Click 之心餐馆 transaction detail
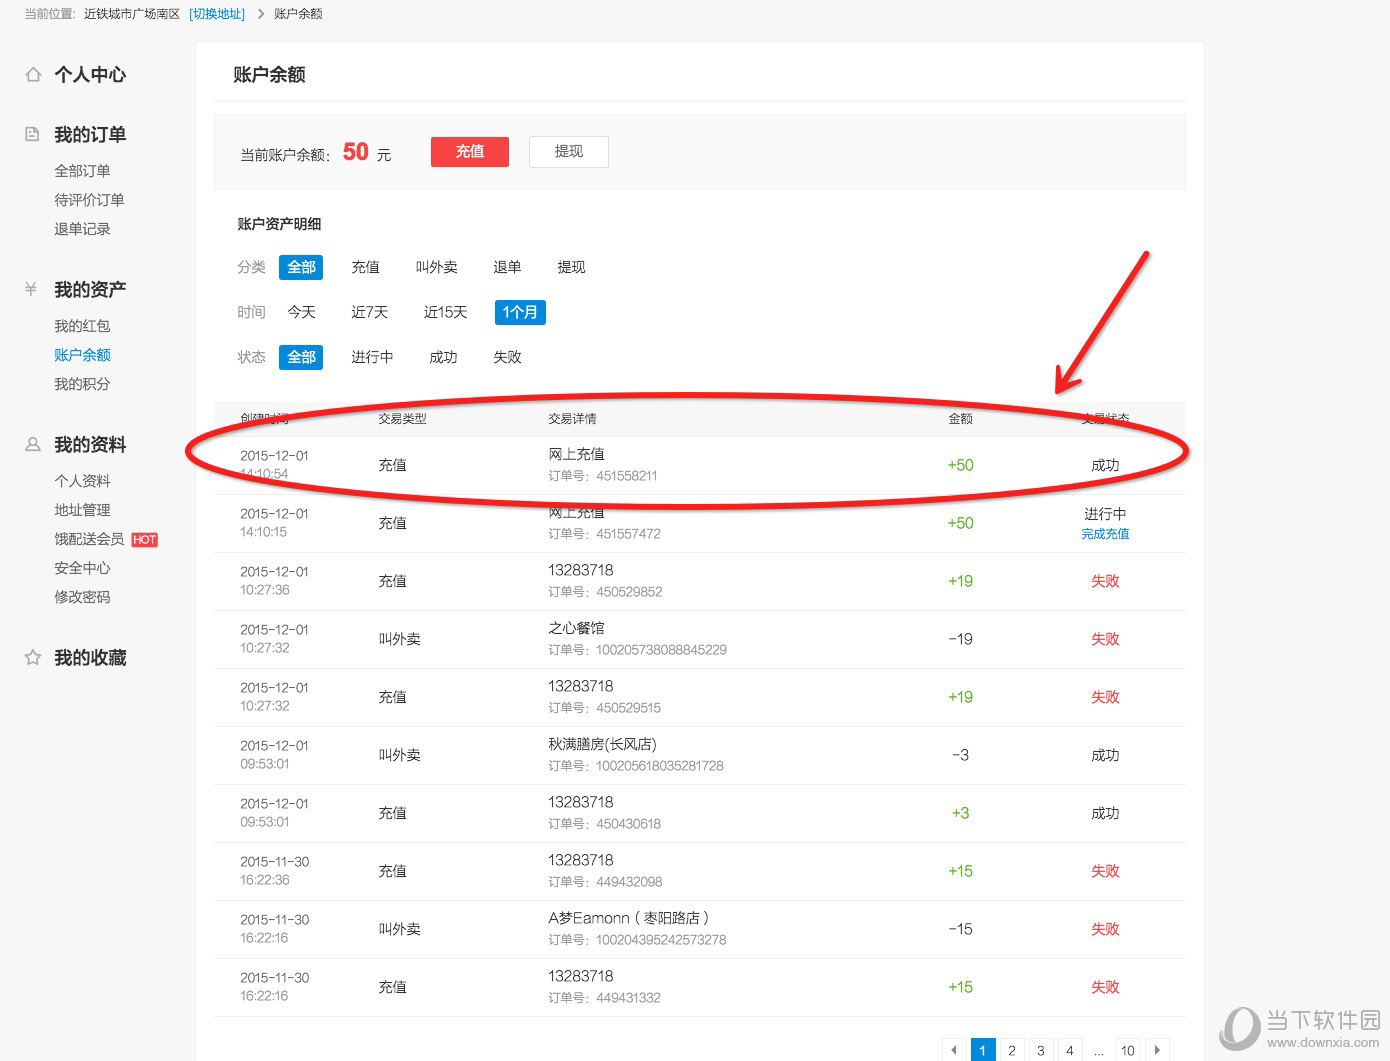This screenshot has width=1390, height=1061. click(x=576, y=628)
